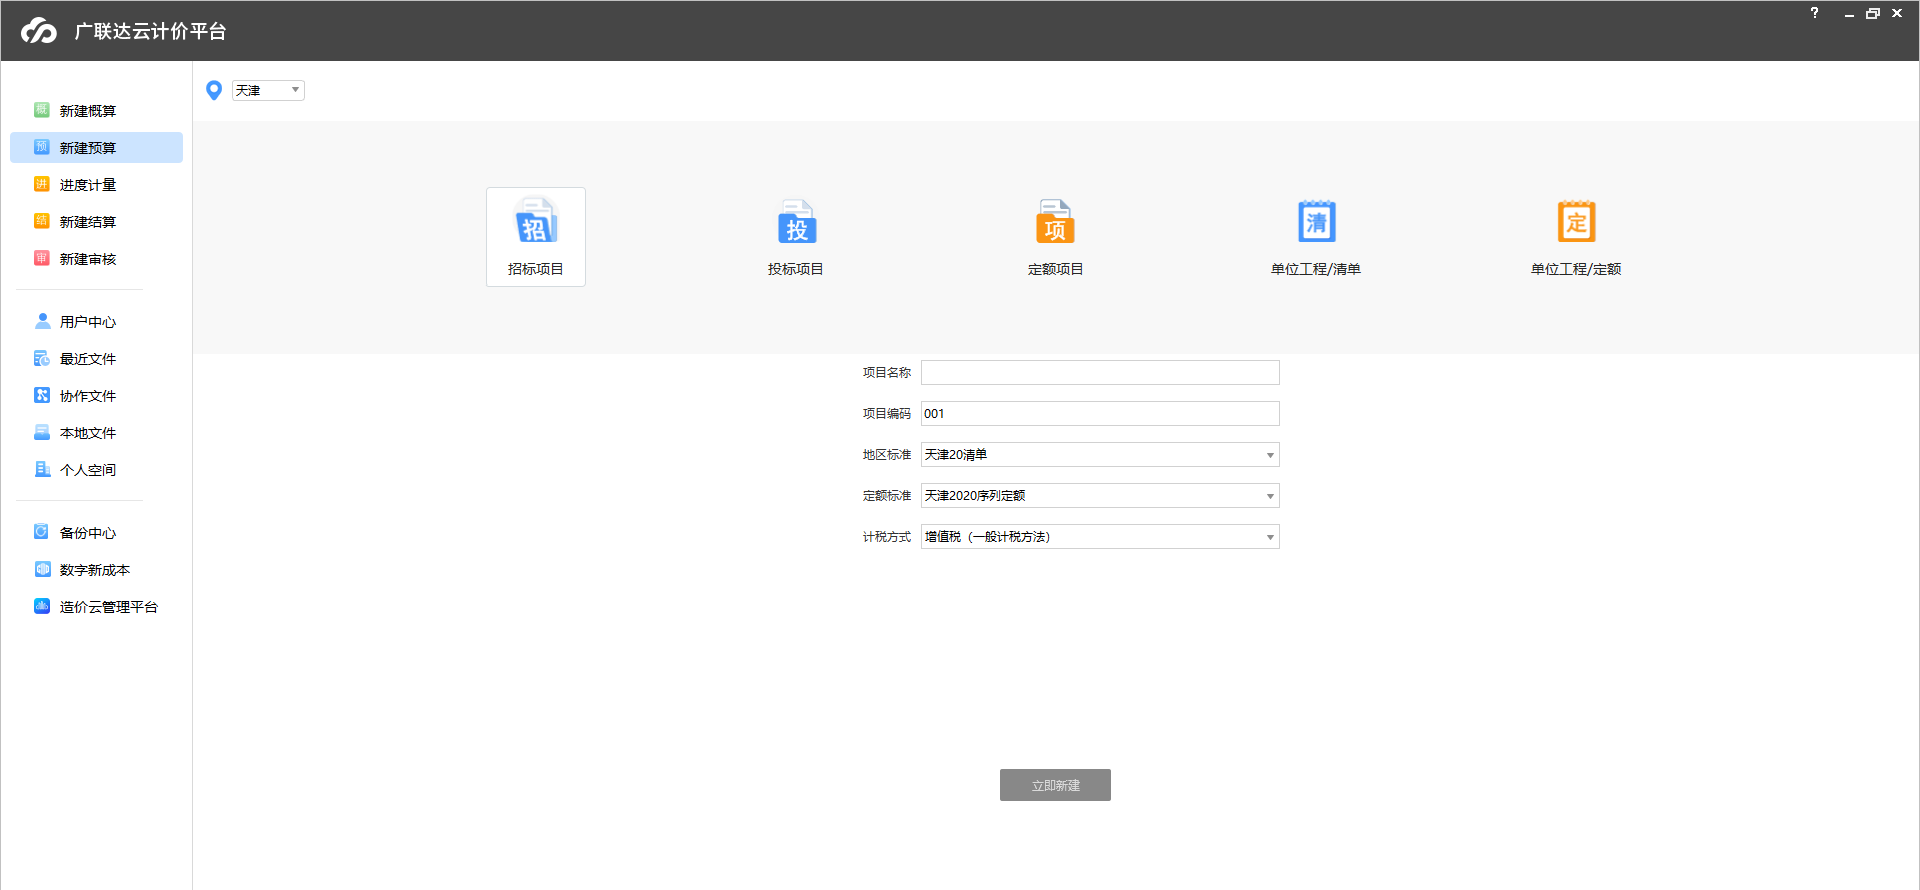The width and height of the screenshot is (1920, 890).
Task: Click the 用户中心 person icon
Action: [42, 321]
